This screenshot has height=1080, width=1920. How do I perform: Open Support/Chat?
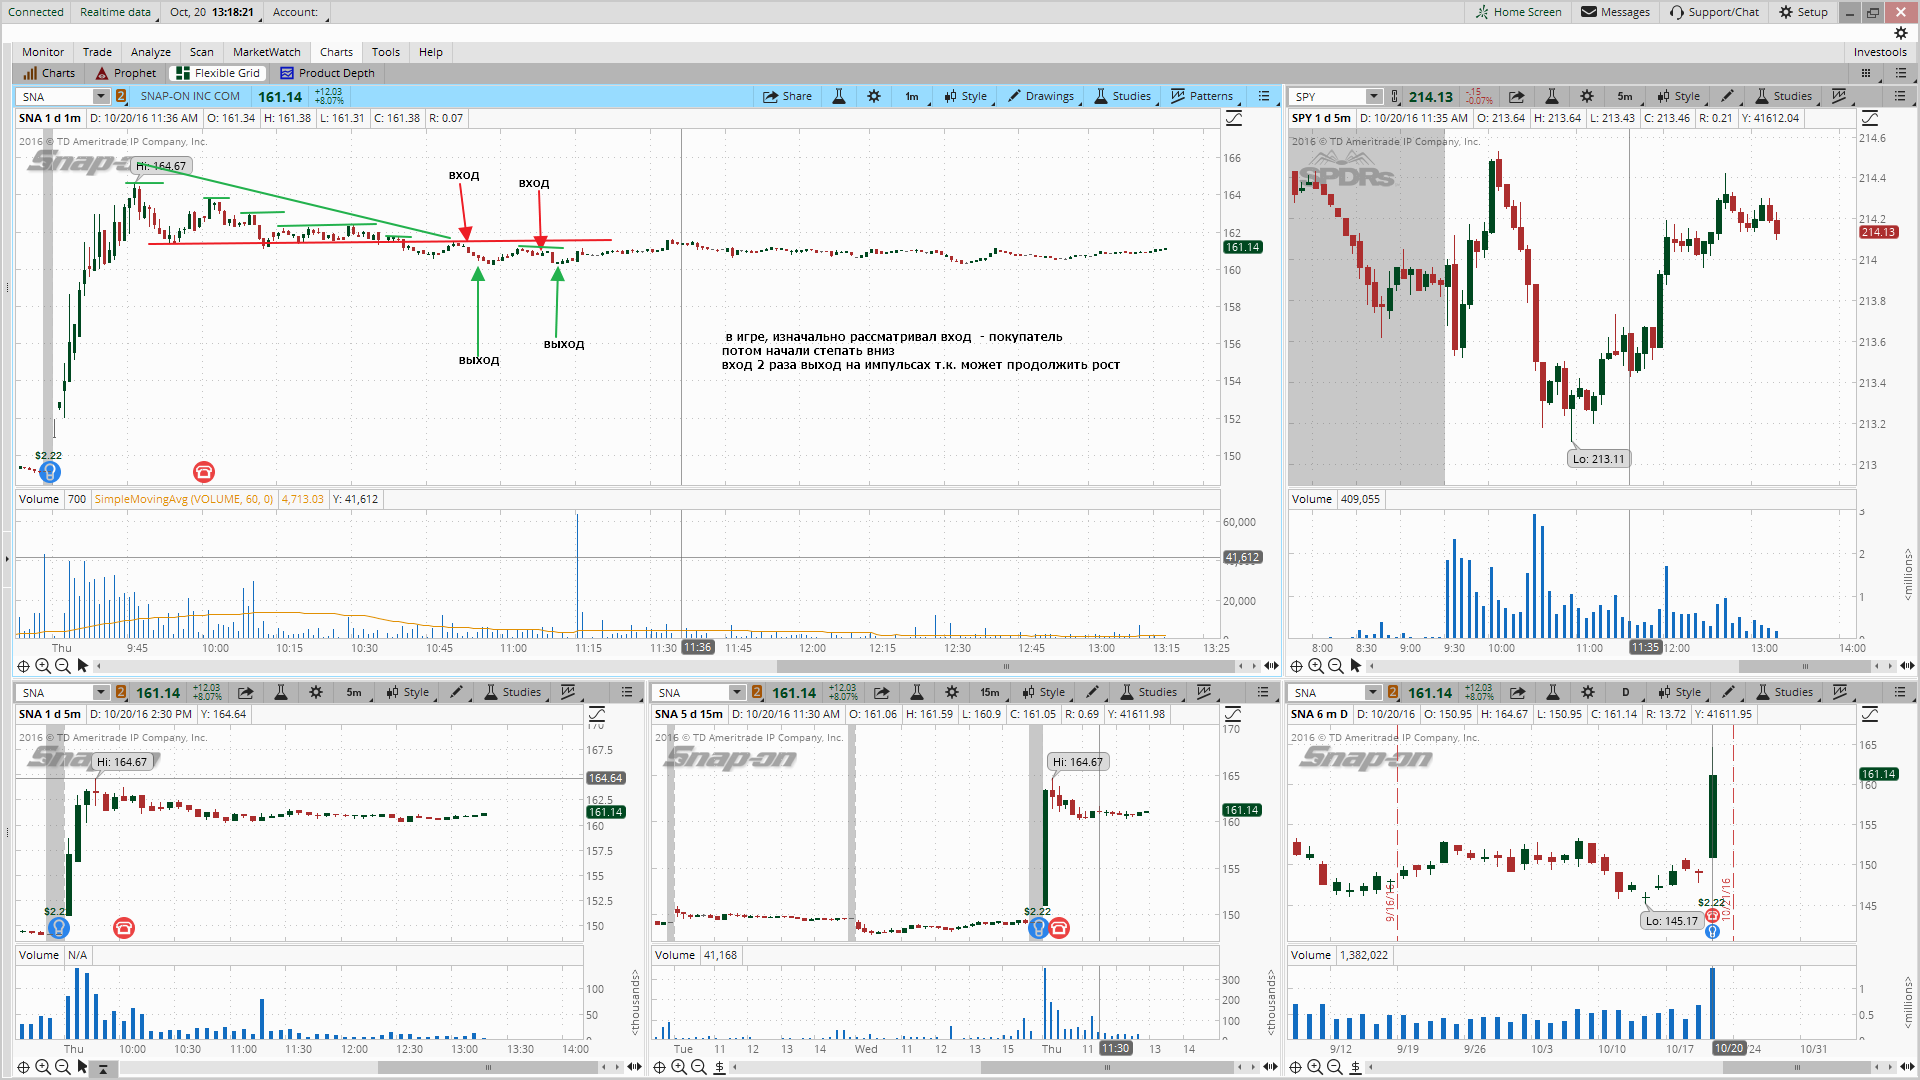[1714, 12]
